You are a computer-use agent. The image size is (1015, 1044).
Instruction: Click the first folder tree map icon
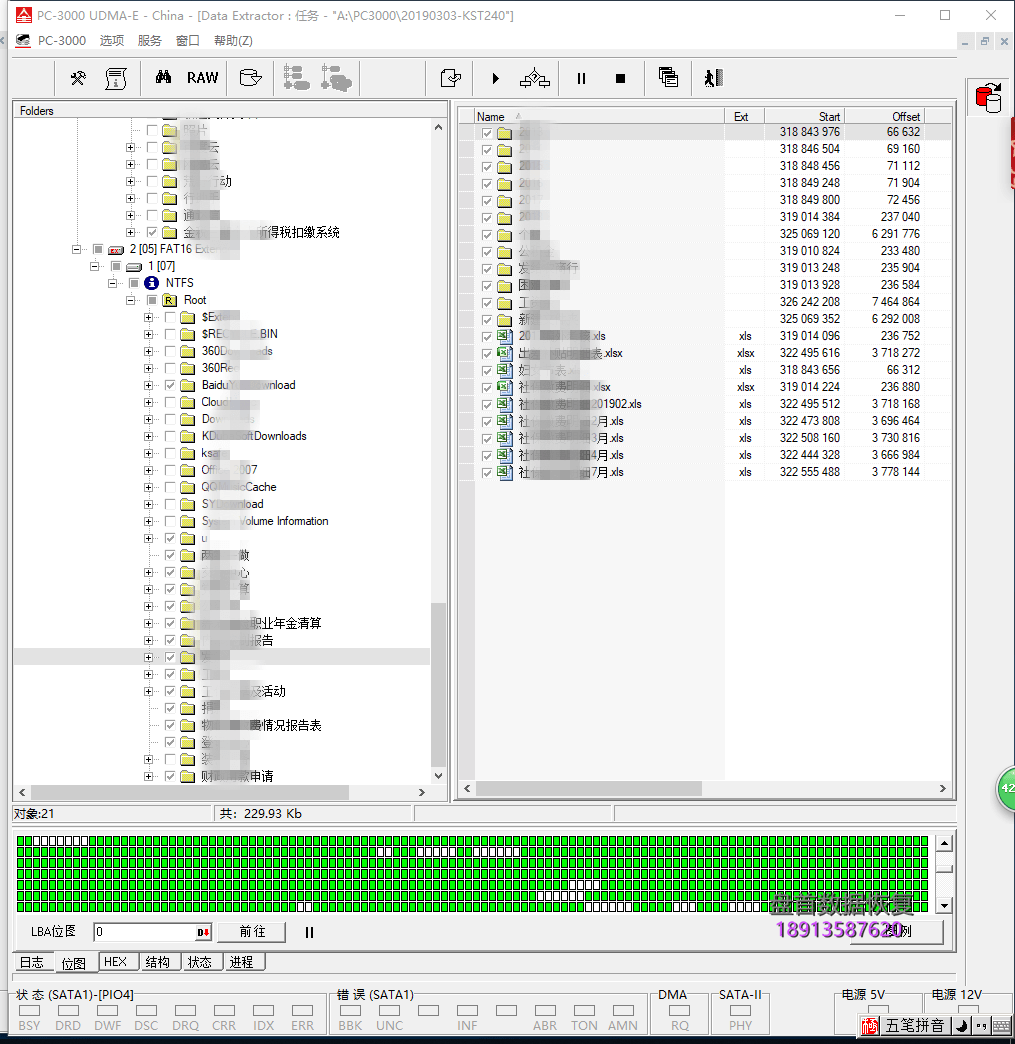(x=296, y=78)
